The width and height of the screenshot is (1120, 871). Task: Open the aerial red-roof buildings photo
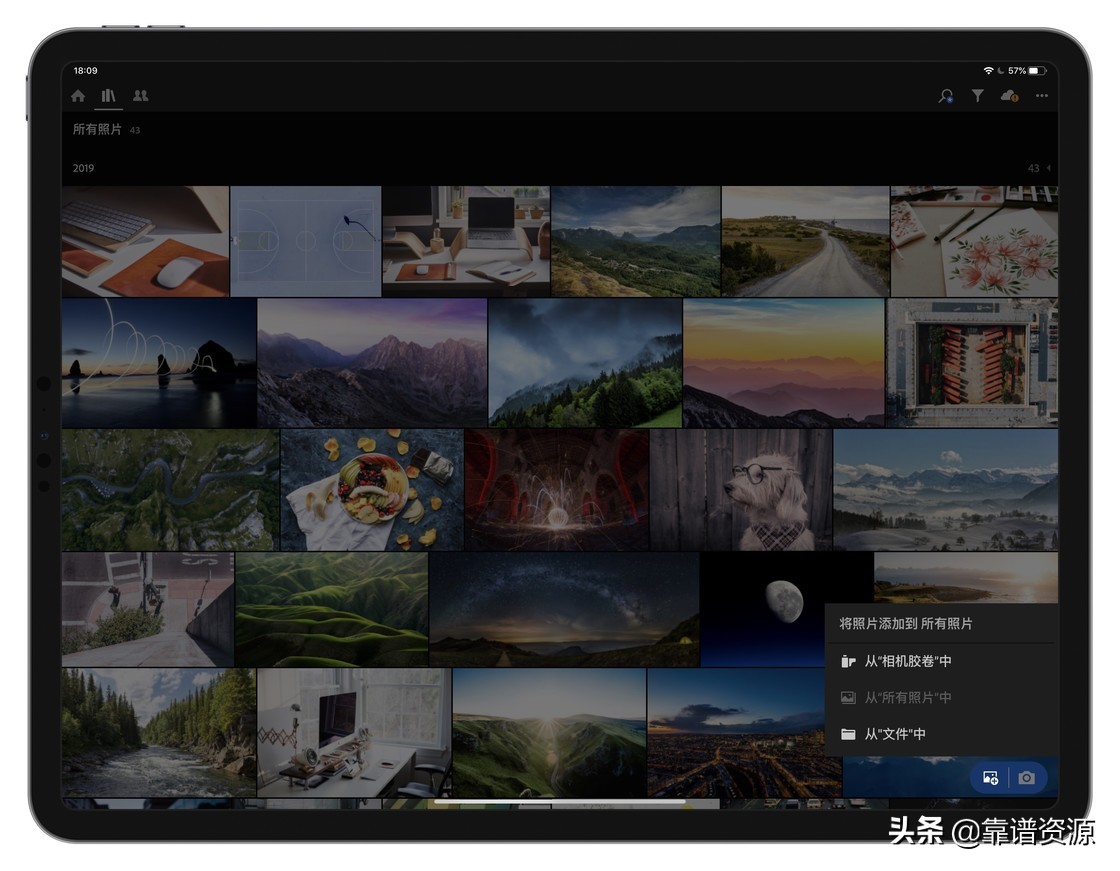[x=971, y=363]
